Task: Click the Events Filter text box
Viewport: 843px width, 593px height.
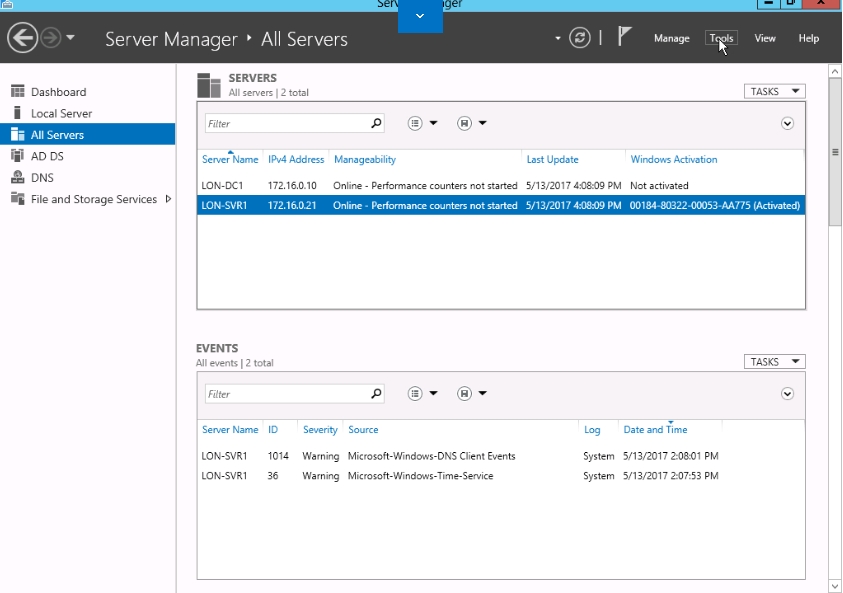Action: coord(287,394)
